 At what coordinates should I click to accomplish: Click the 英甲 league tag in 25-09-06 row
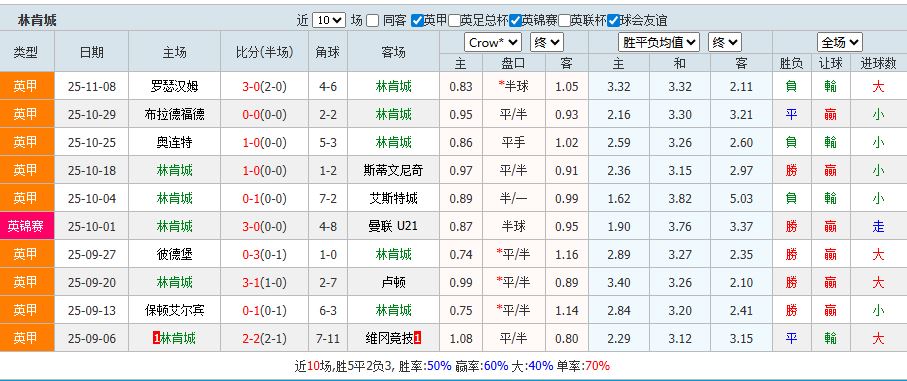point(27,338)
